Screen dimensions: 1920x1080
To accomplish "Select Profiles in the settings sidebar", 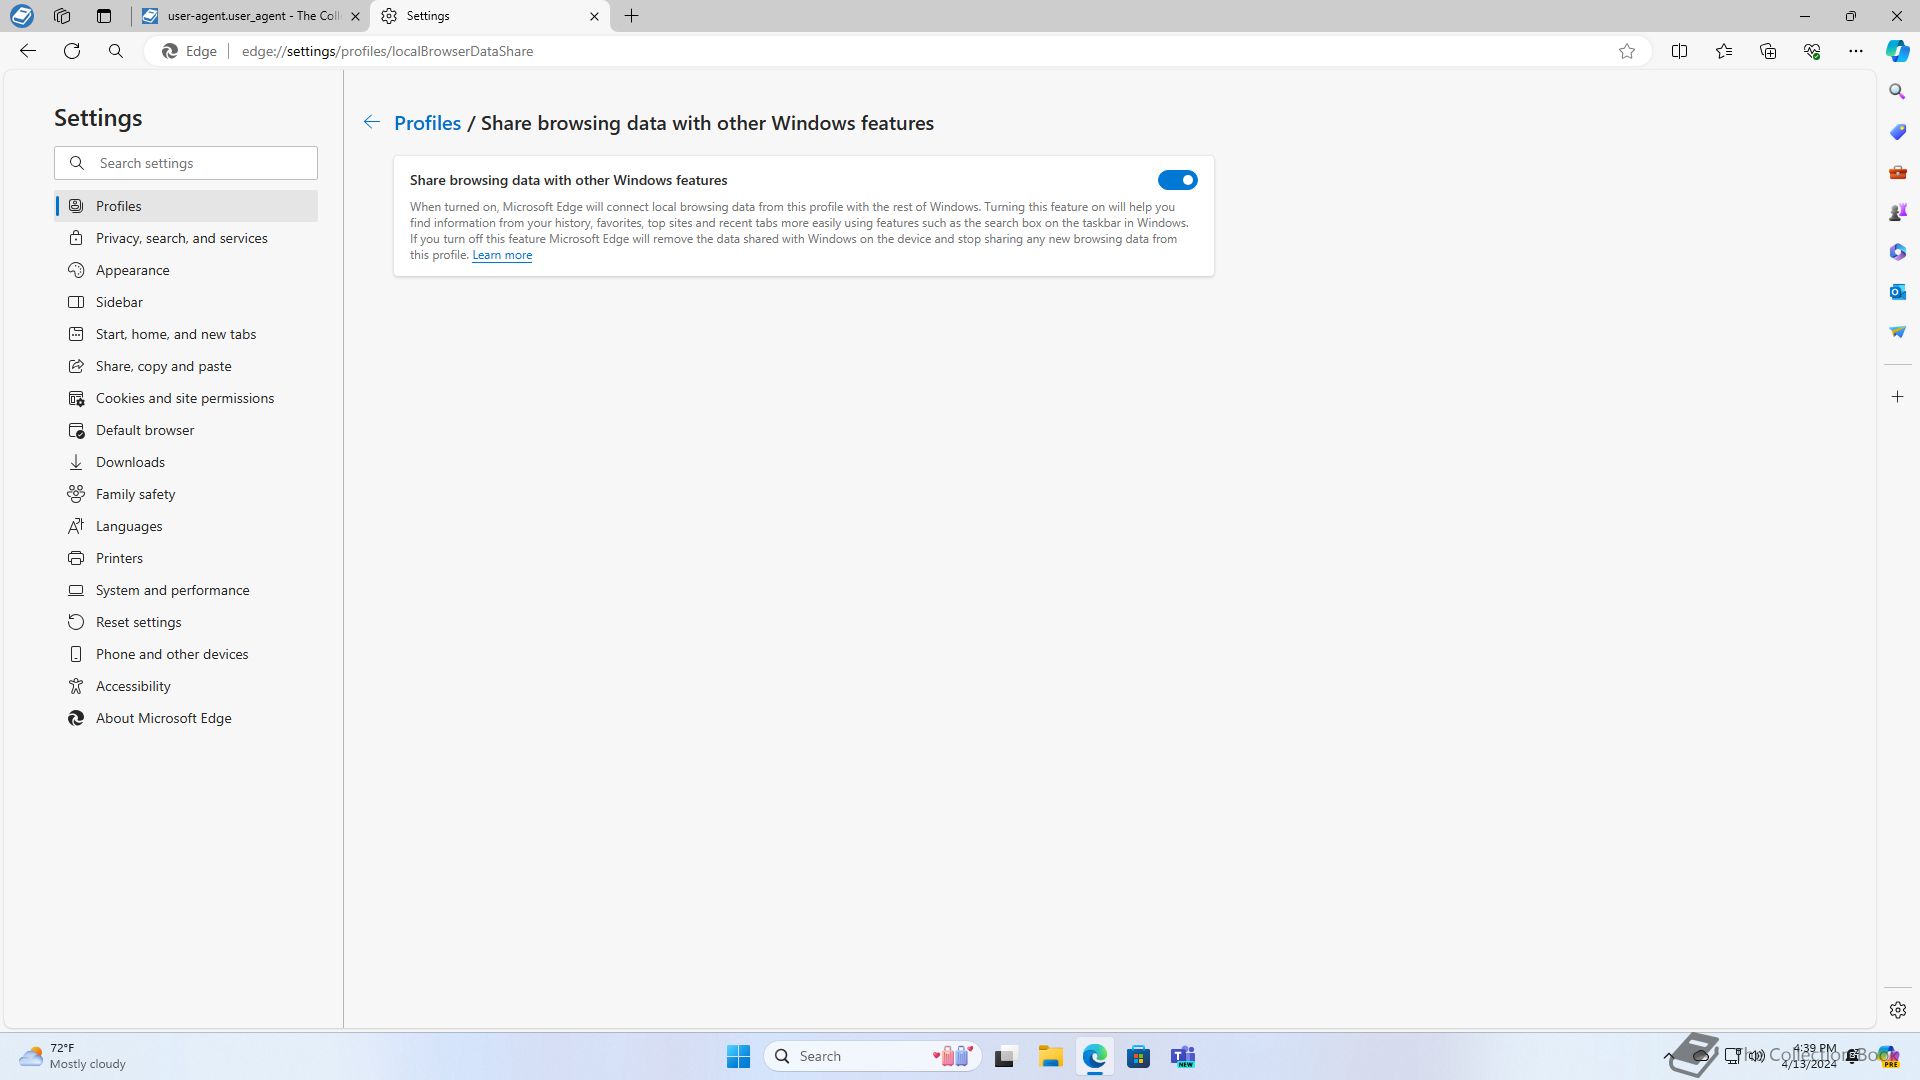I will click(x=186, y=206).
